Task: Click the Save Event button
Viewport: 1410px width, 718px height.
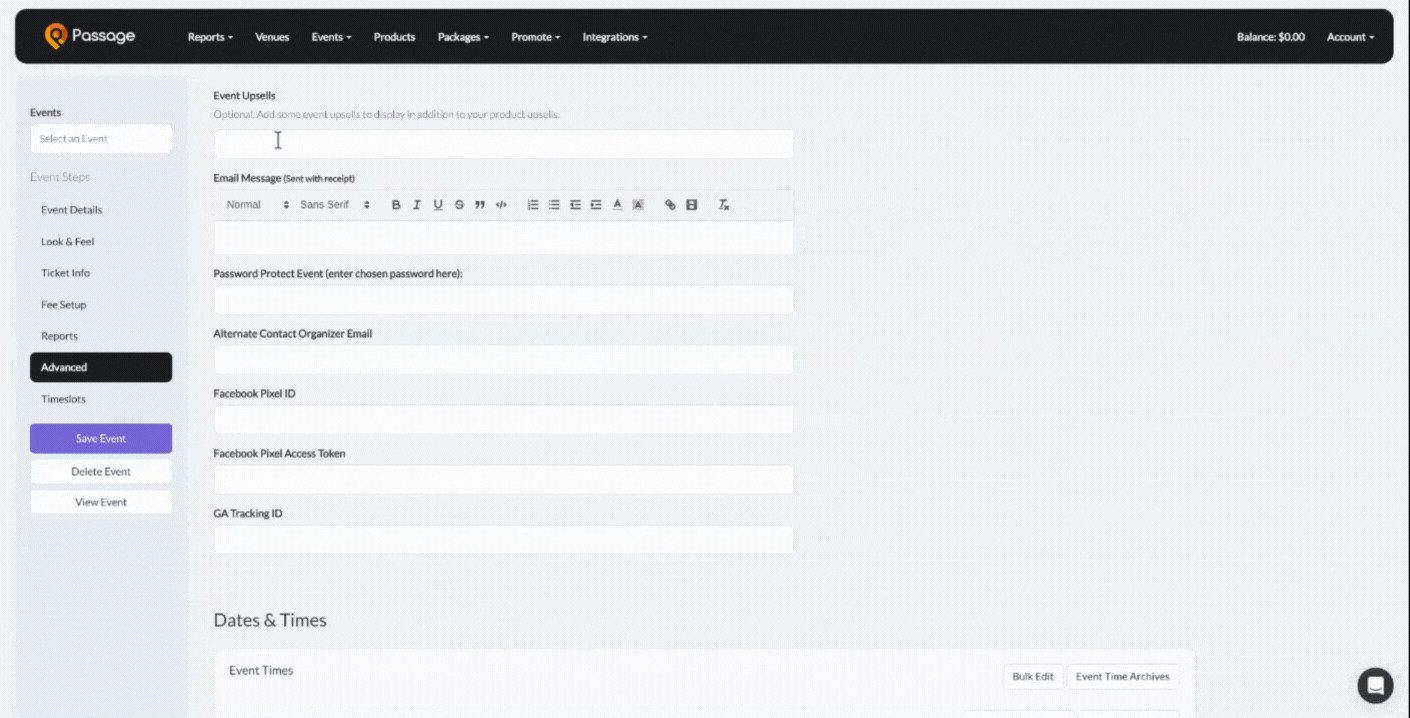Action: 101,438
